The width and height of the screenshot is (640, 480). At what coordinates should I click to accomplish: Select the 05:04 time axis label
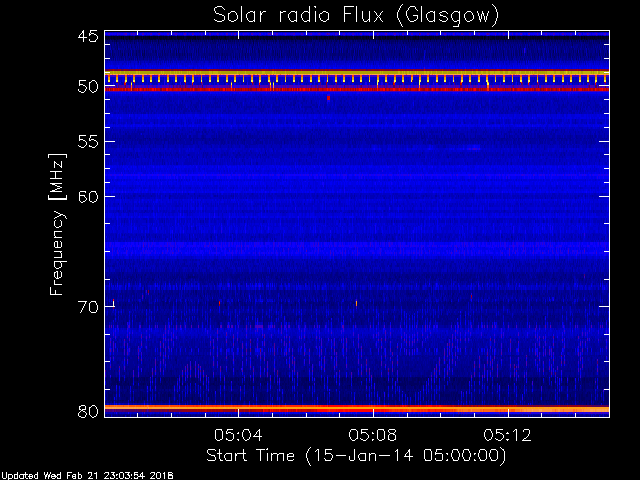pyautogui.click(x=238, y=435)
